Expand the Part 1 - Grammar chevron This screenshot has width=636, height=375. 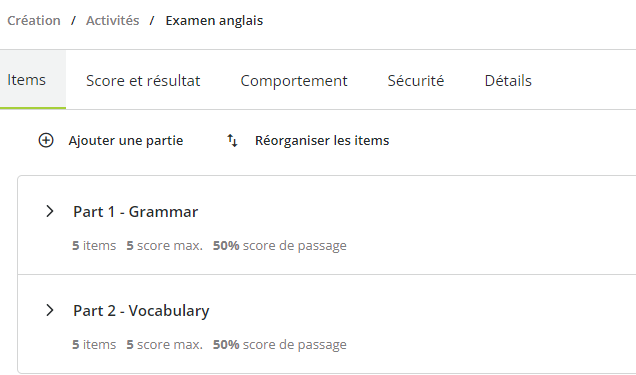[49, 211]
